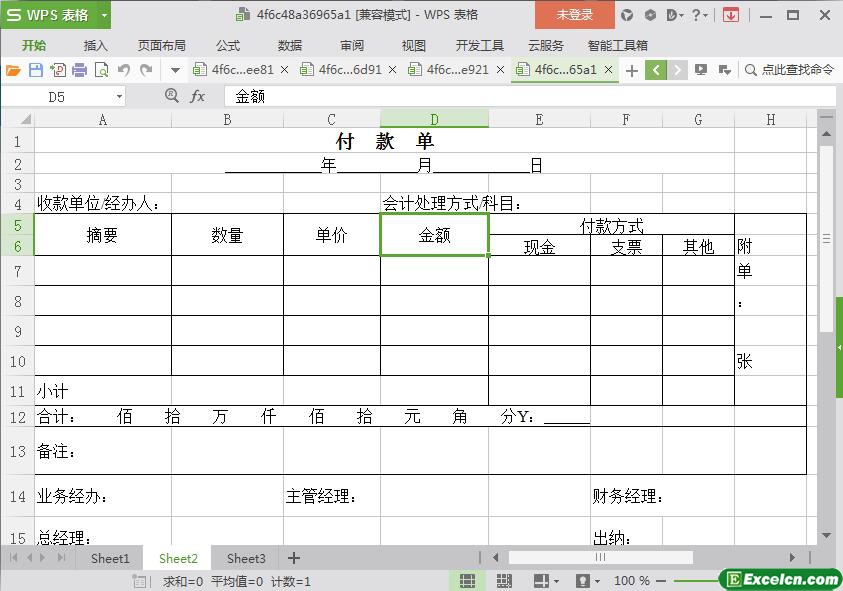The height and width of the screenshot is (591, 843).
Task: Open print preview icon
Action: coord(102,70)
